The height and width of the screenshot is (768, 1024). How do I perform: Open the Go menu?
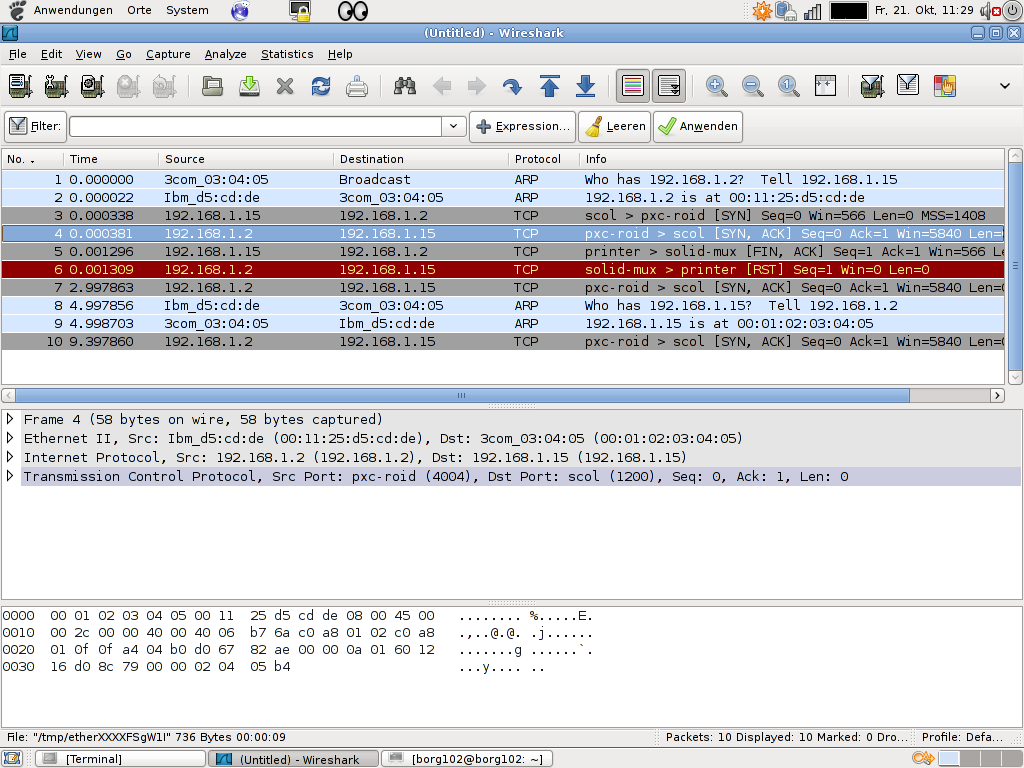point(123,54)
